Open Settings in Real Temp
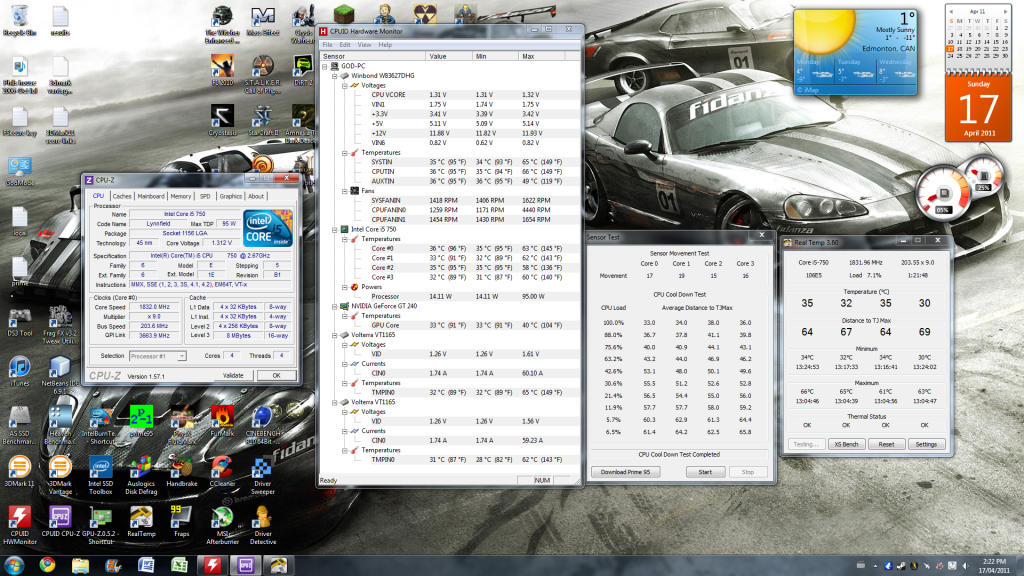The height and width of the screenshot is (576, 1024). [x=926, y=444]
